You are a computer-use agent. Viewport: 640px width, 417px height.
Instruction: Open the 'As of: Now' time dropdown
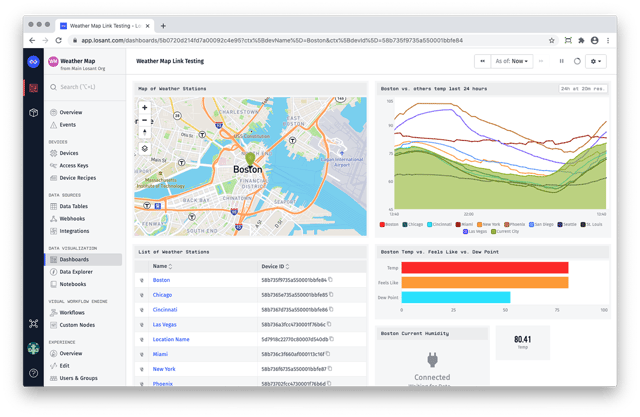pyautogui.click(x=511, y=61)
